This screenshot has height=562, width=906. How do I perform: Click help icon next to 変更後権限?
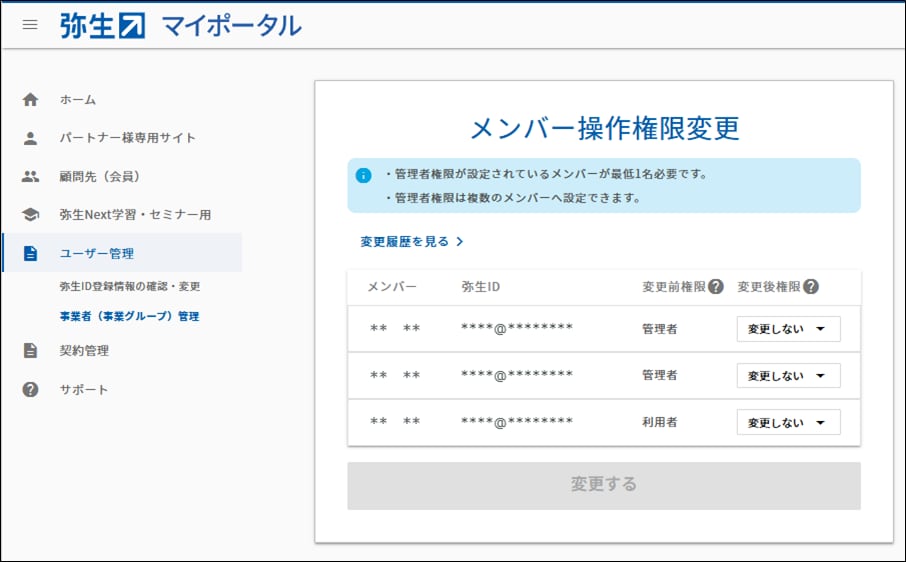811,287
